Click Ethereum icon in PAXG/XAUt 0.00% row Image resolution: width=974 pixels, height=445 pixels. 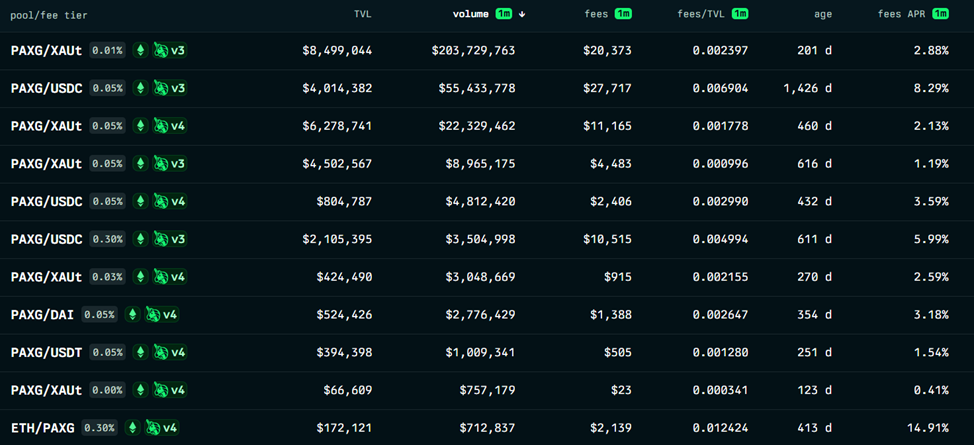click(140, 390)
